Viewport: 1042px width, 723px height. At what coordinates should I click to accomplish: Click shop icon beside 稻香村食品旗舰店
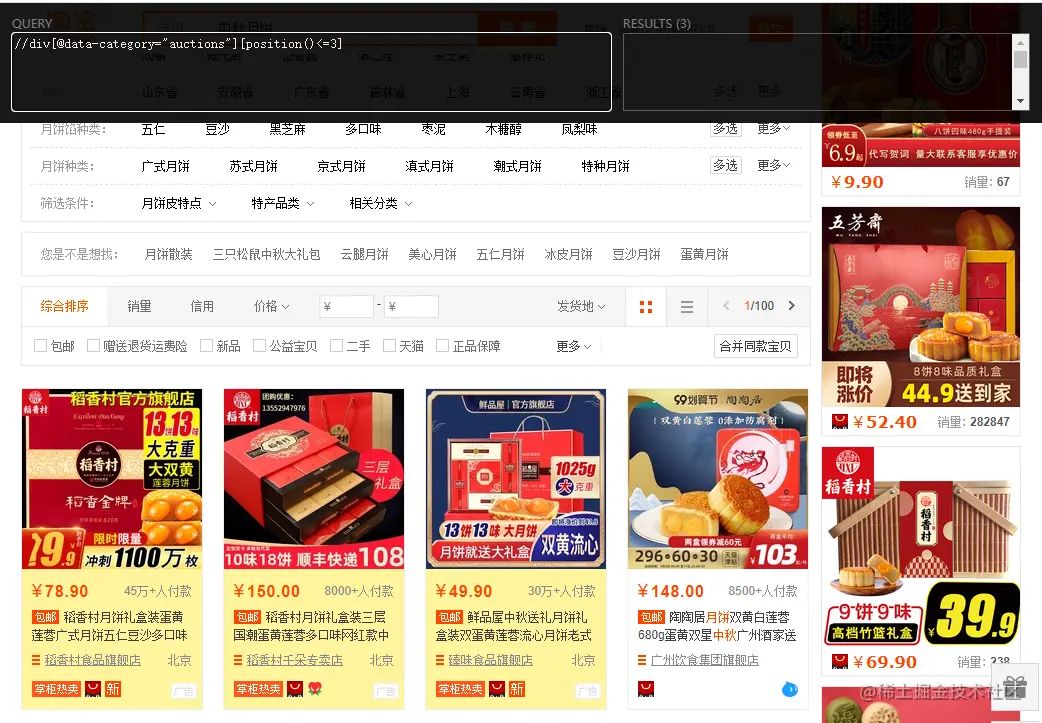(x=36, y=660)
